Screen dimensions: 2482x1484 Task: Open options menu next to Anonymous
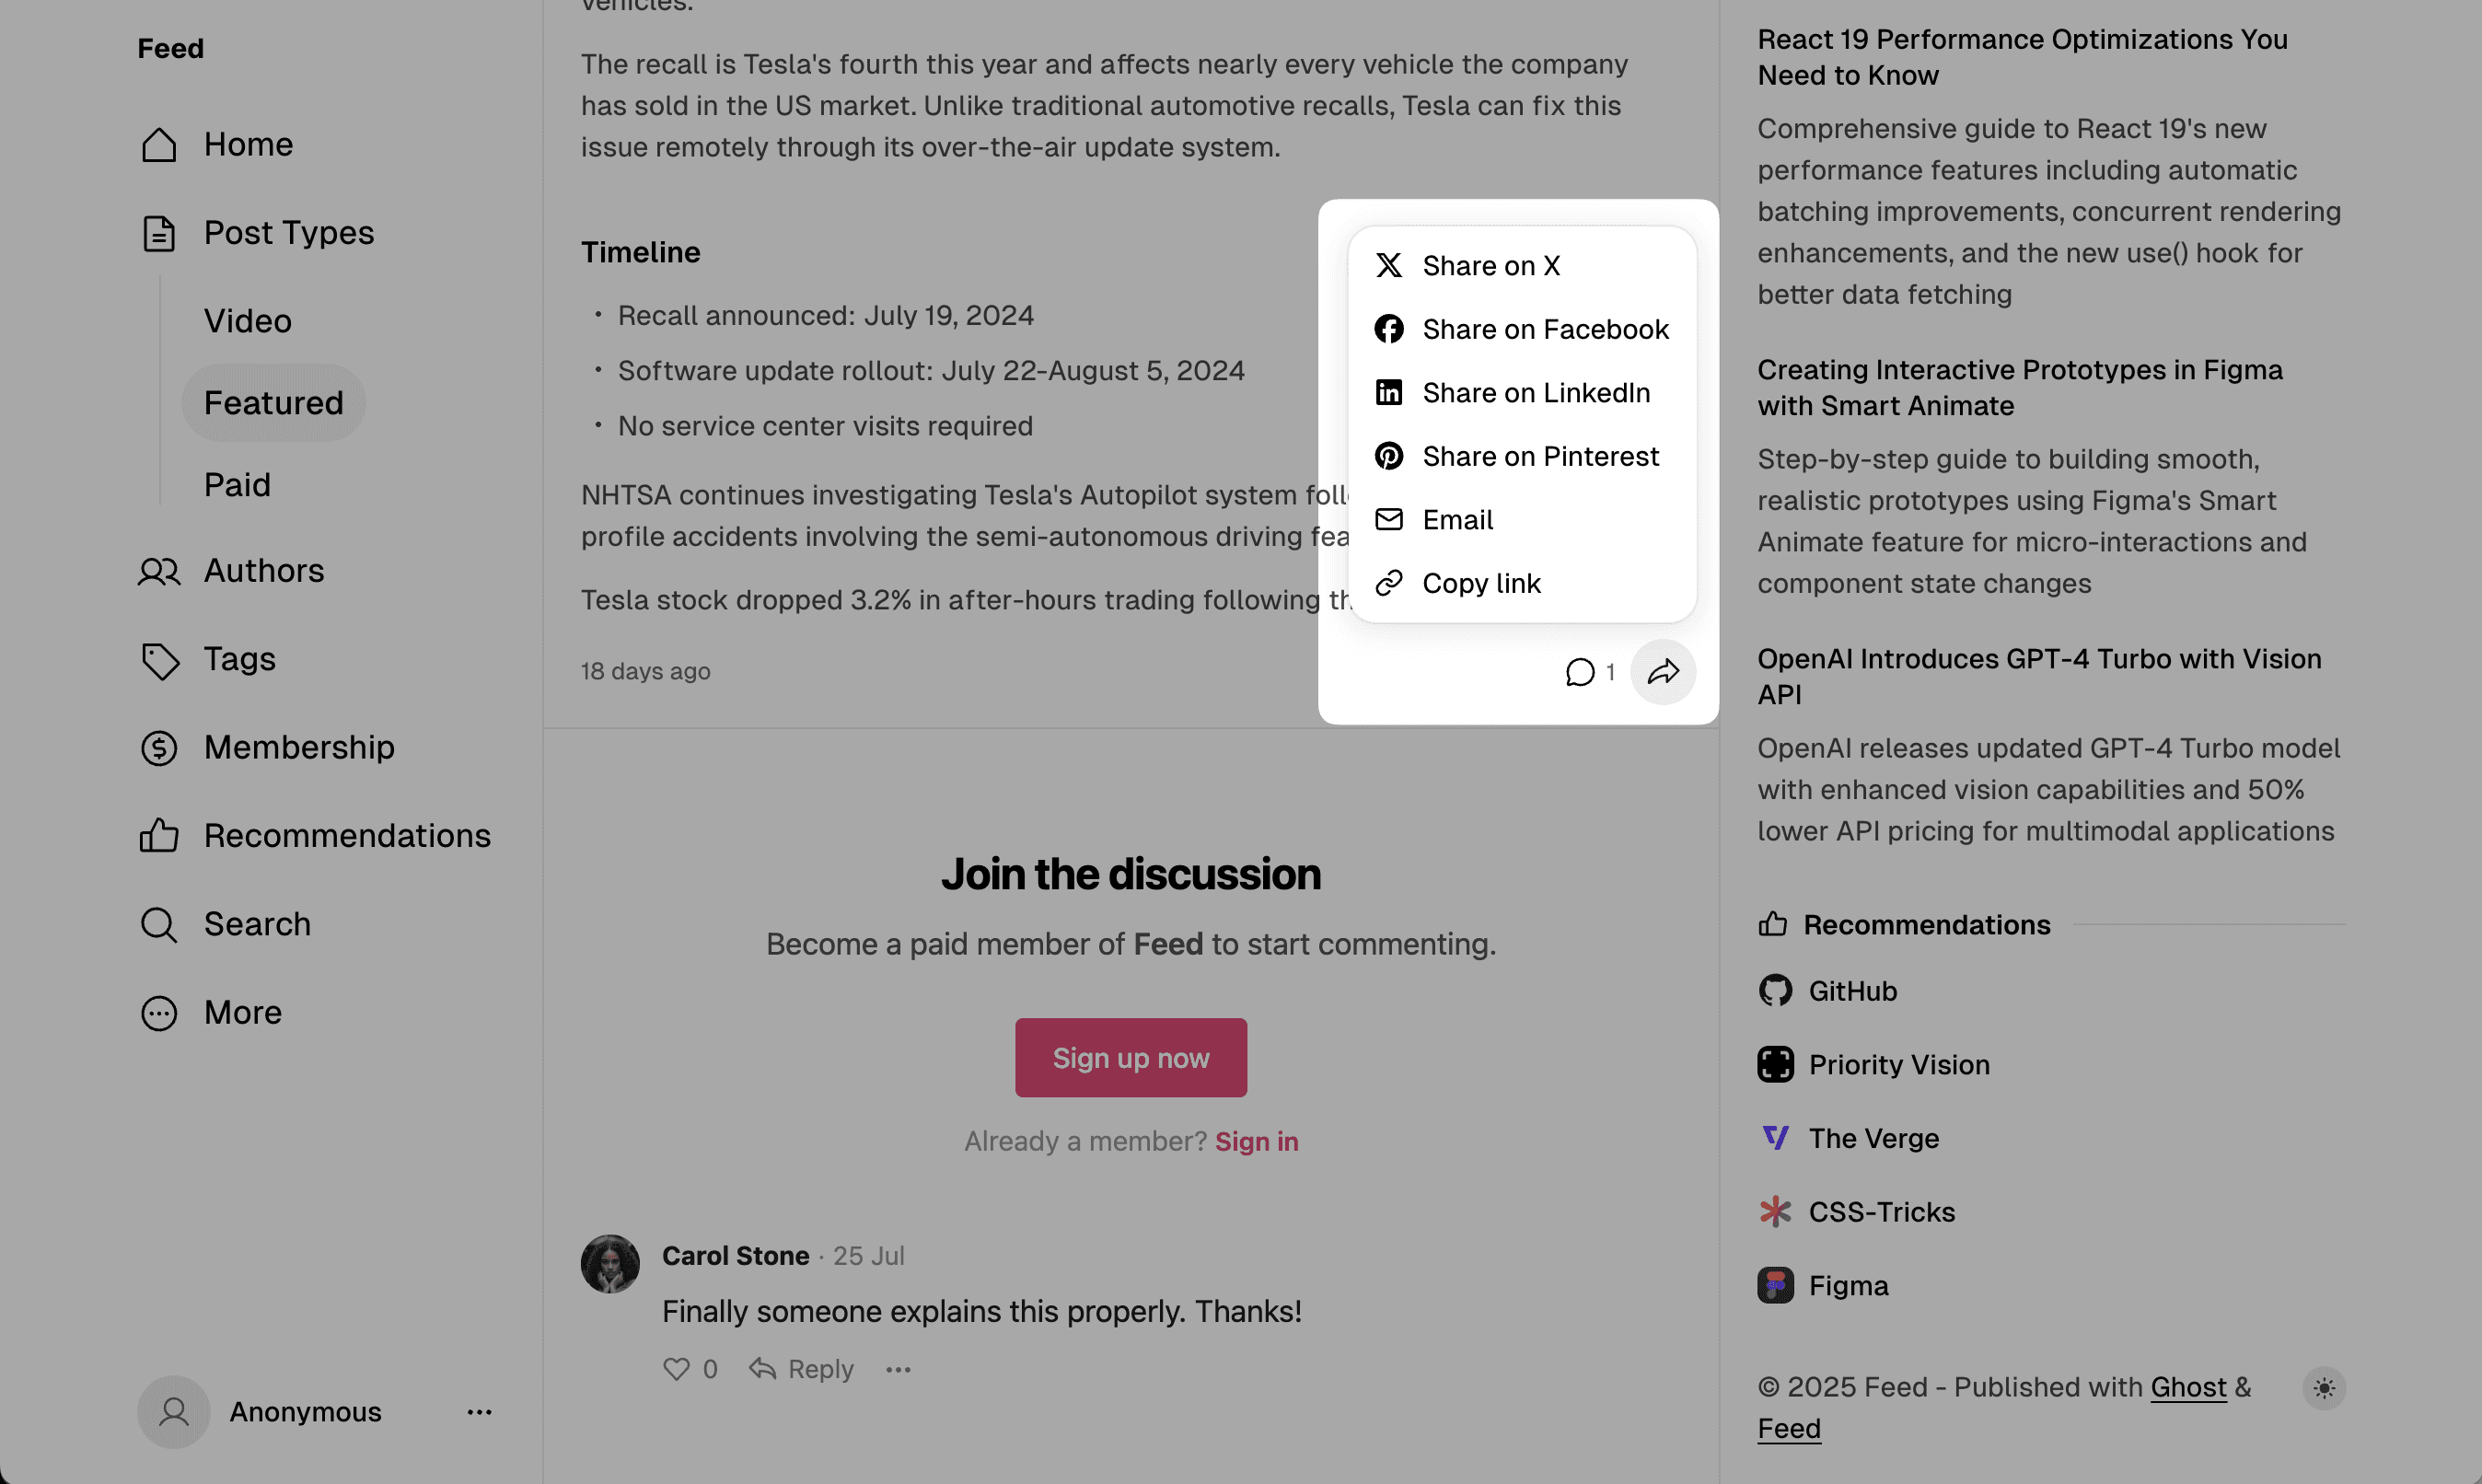(479, 1412)
